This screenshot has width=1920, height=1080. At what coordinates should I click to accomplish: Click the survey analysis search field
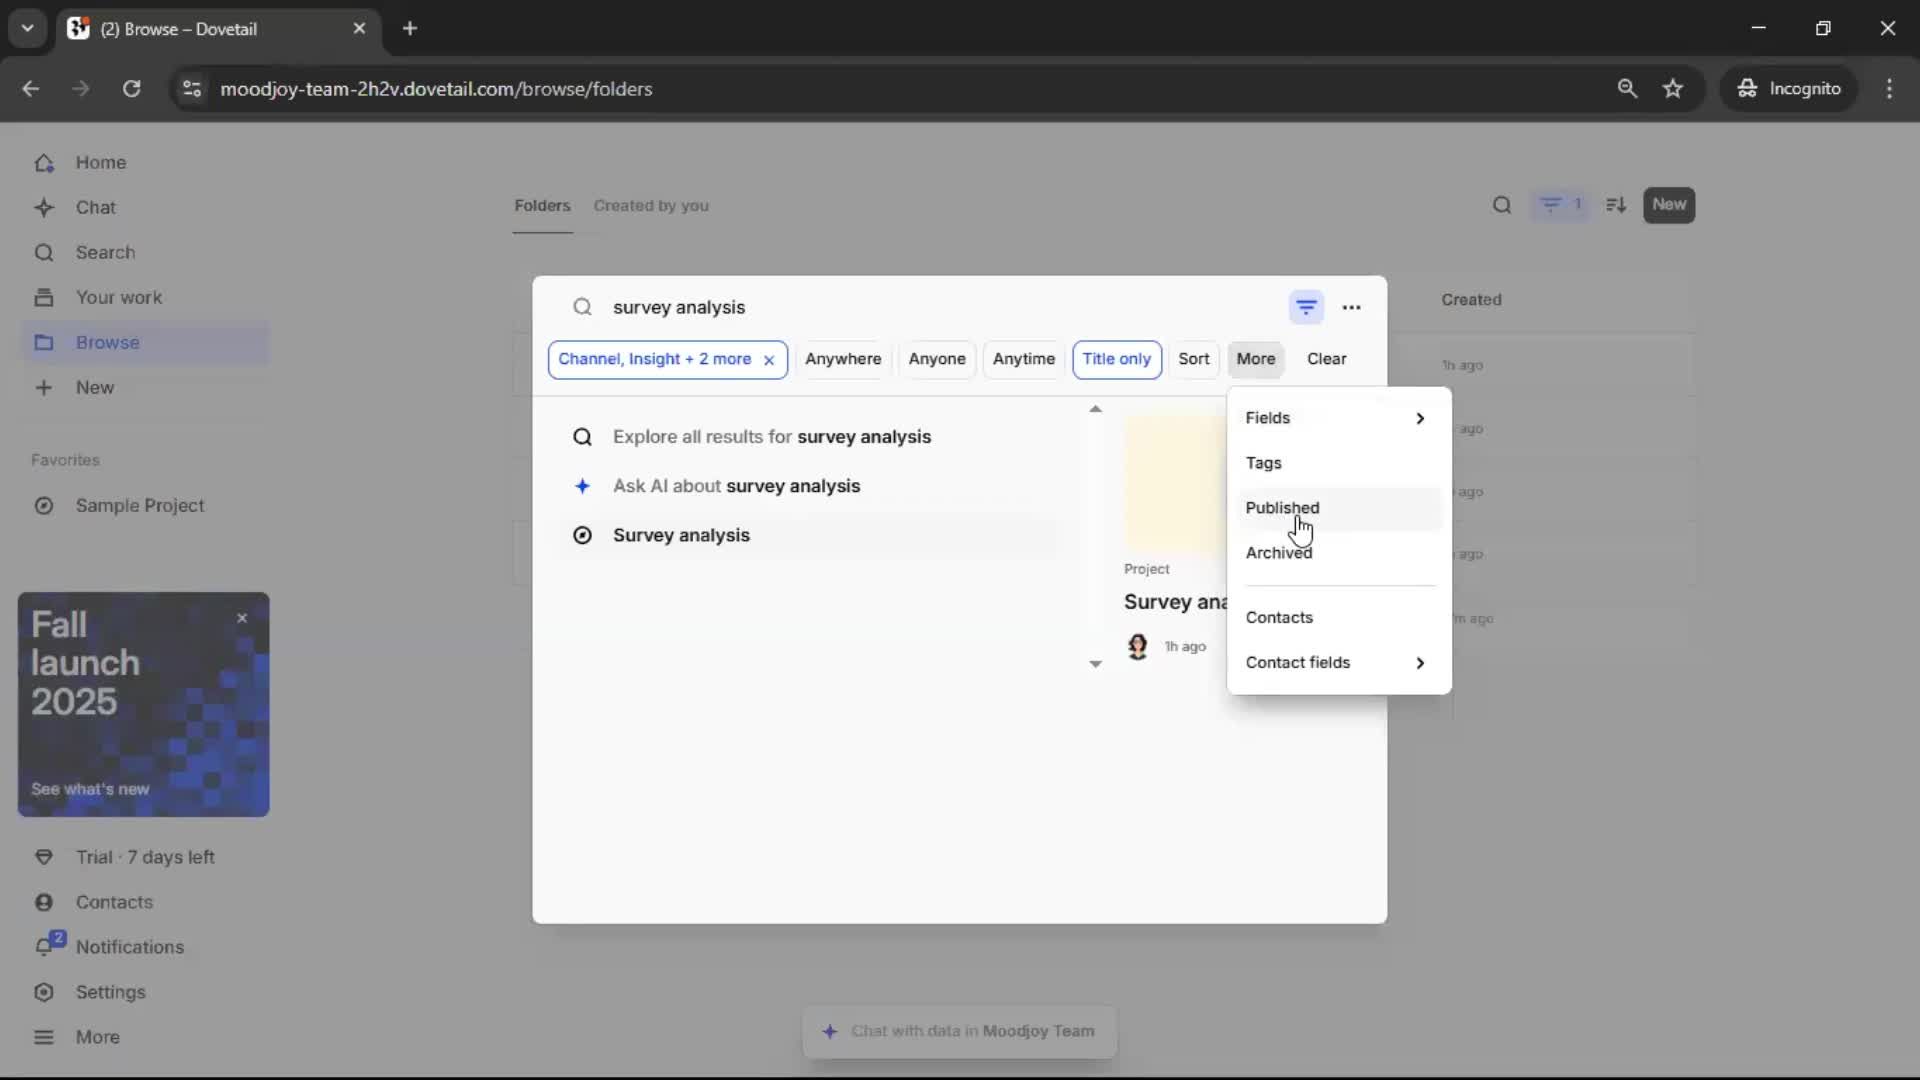[x=900, y=307]
